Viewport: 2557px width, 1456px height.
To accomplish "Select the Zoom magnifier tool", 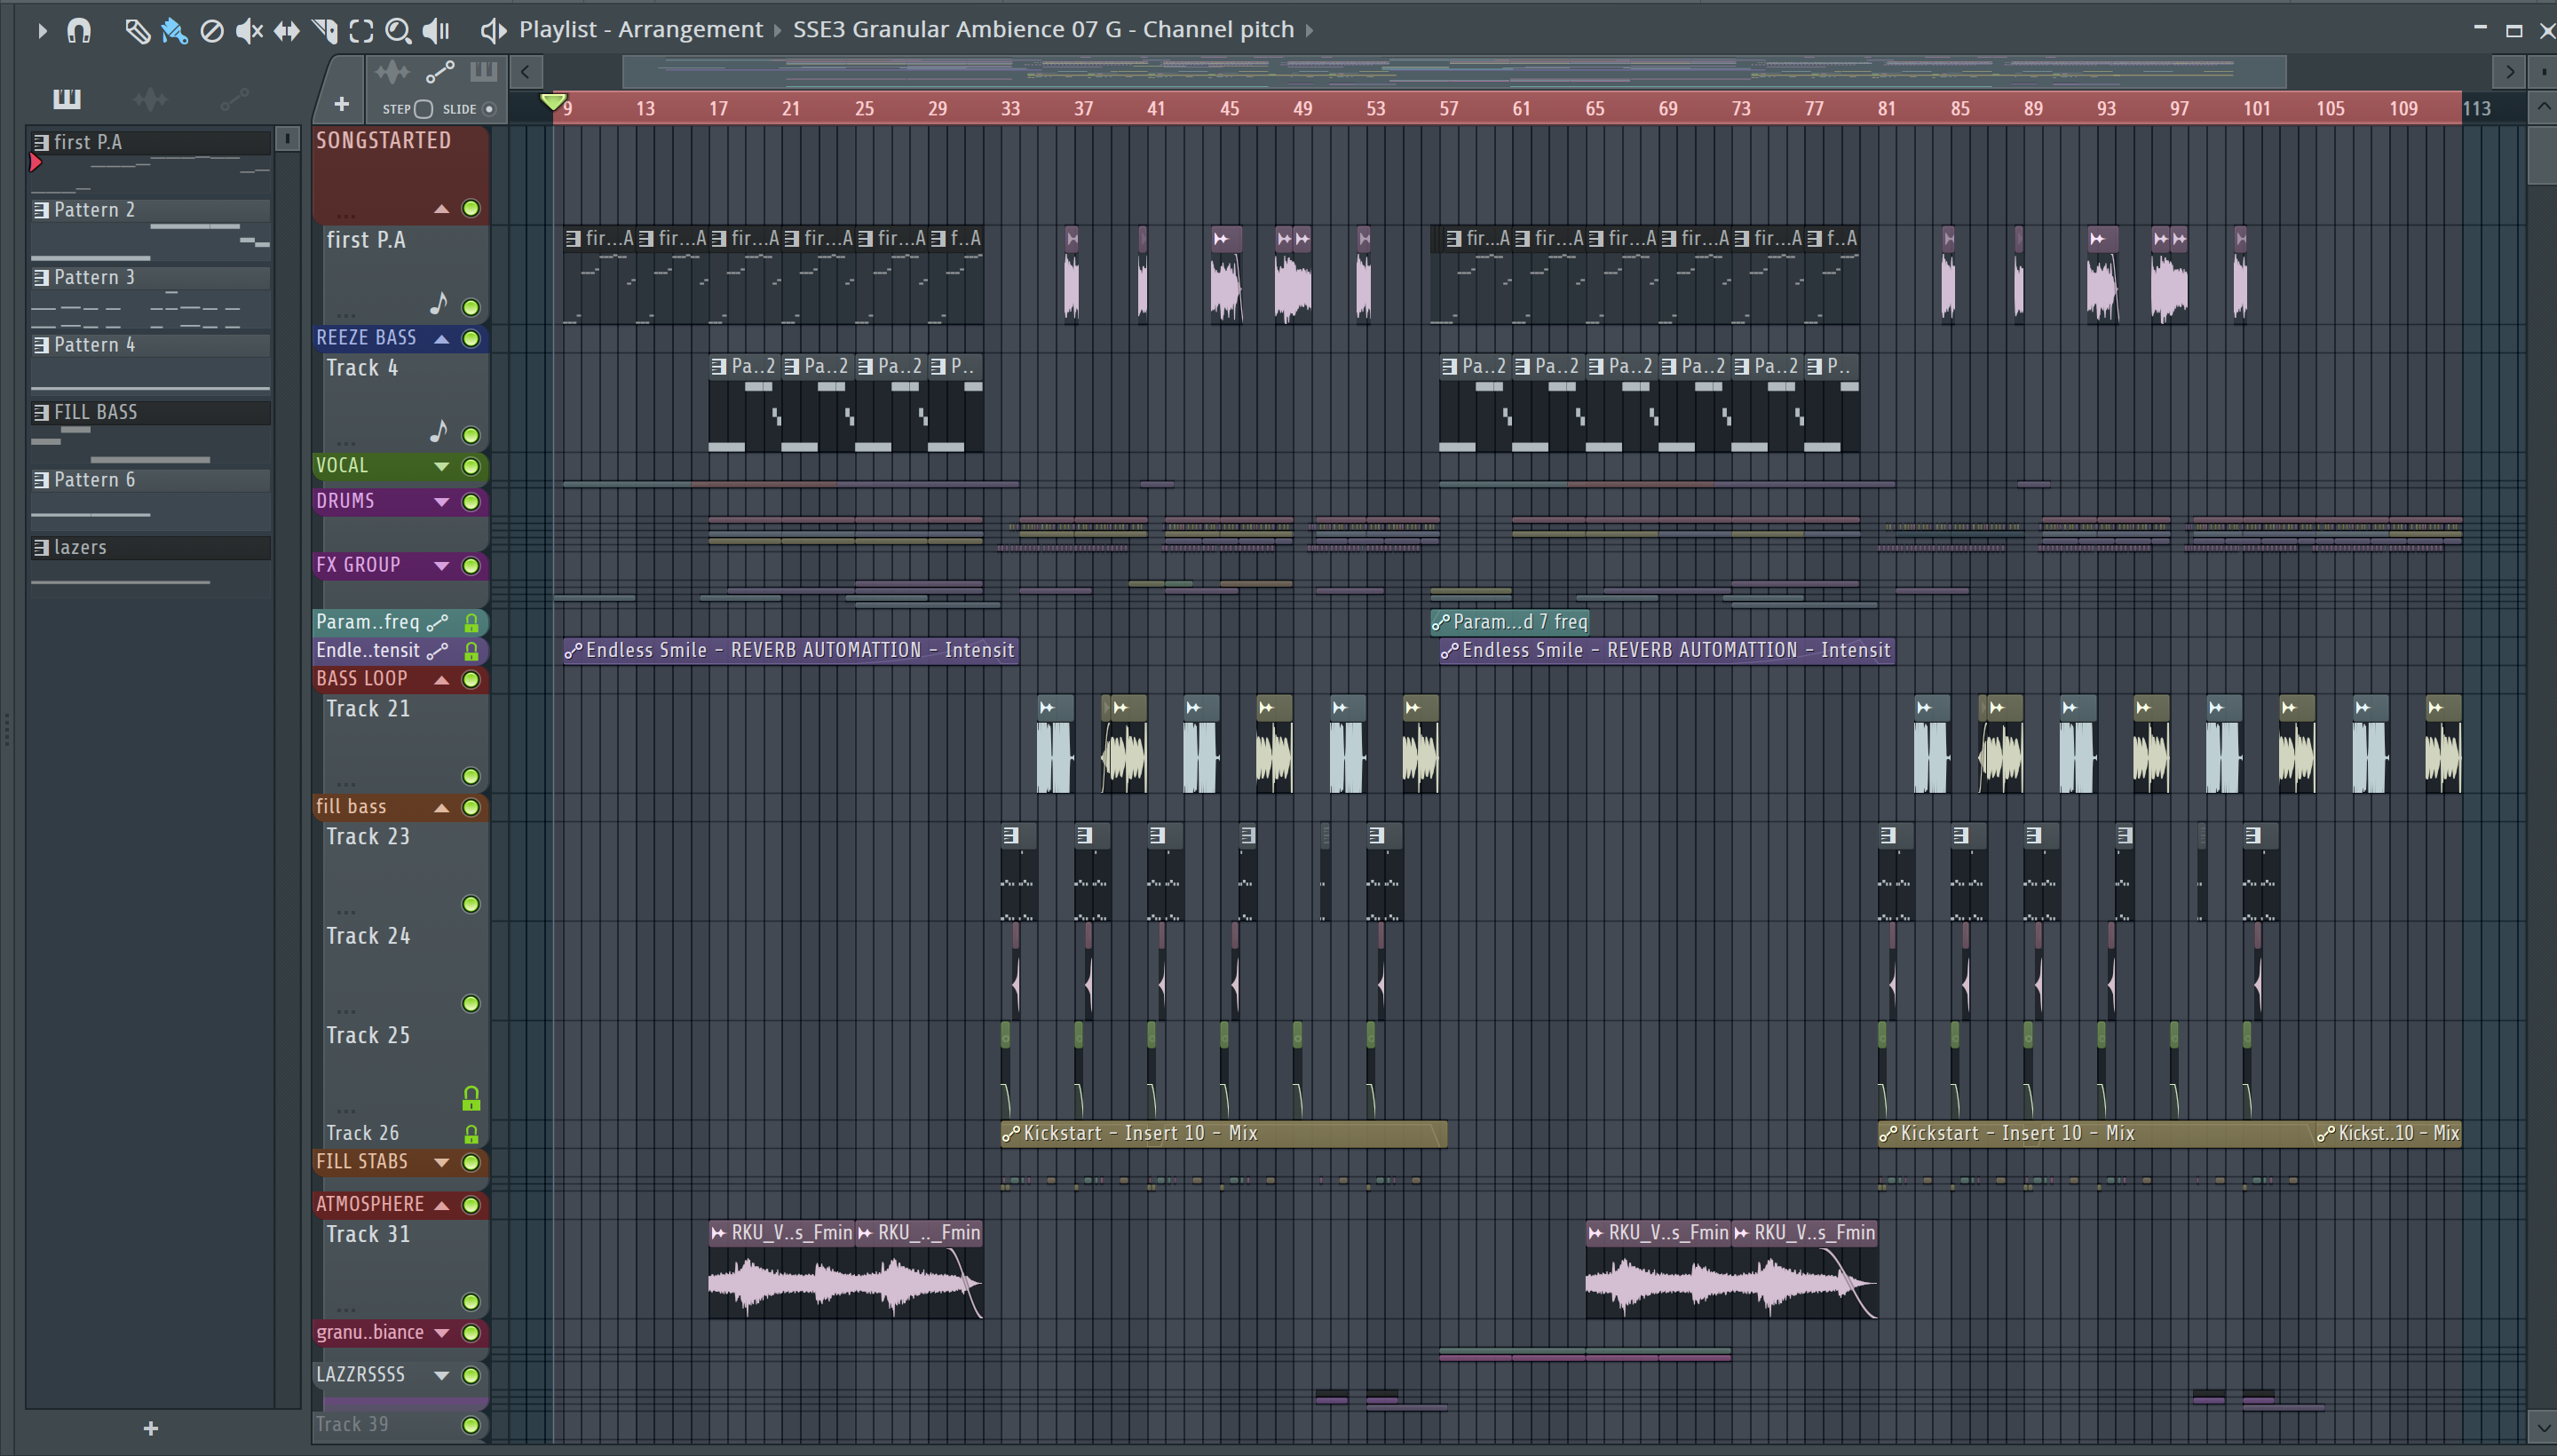I will coord(398,31).
